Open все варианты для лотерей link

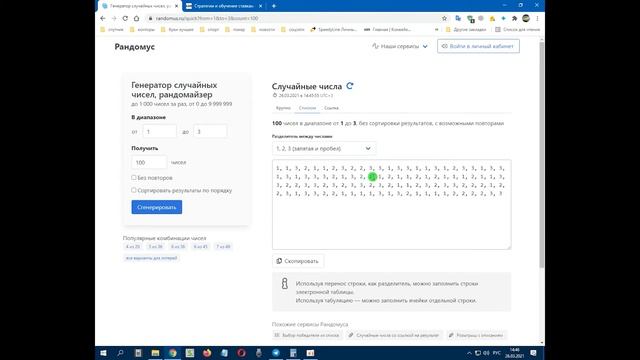click(151, 258)
